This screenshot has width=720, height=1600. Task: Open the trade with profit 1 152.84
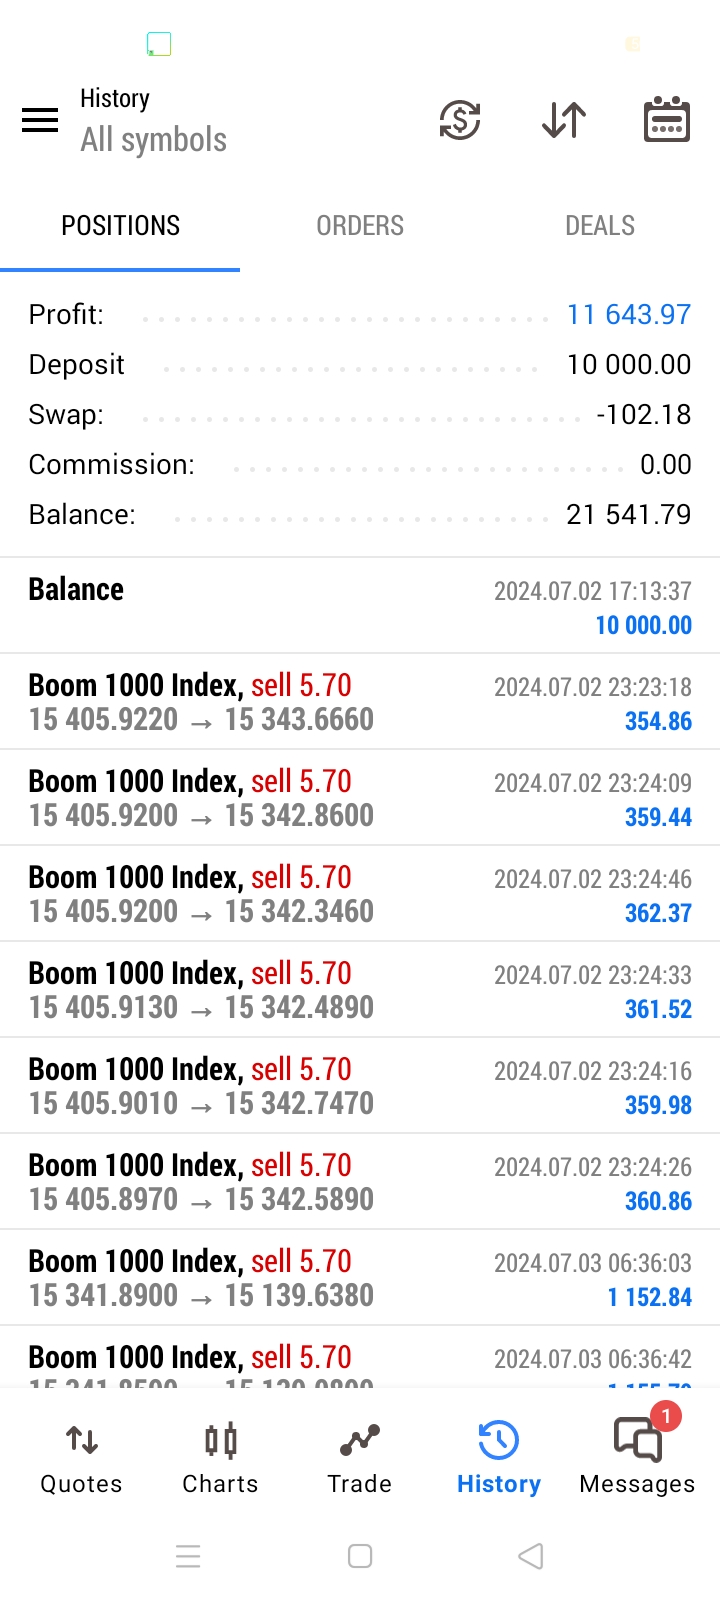[x=360, y=1278]
